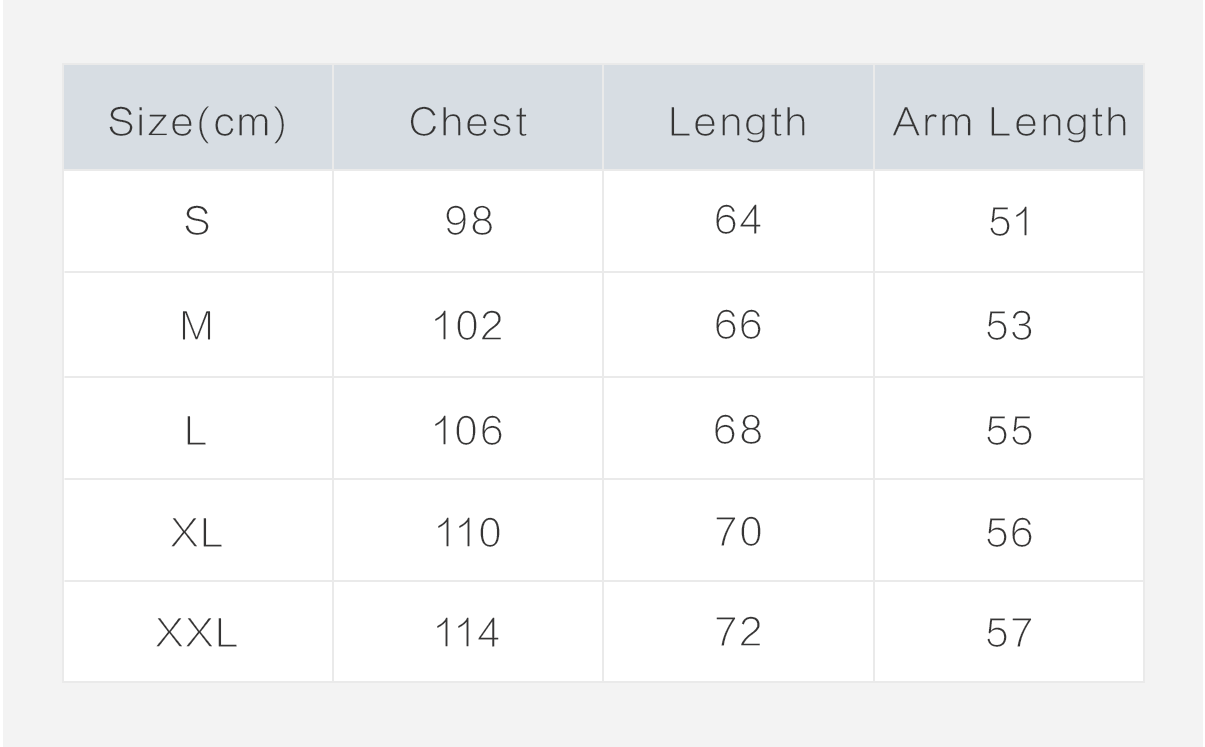Click chest value 110 for size XL
The height and width of the screenshot is (747, 1205).
(x=468, y=534)
